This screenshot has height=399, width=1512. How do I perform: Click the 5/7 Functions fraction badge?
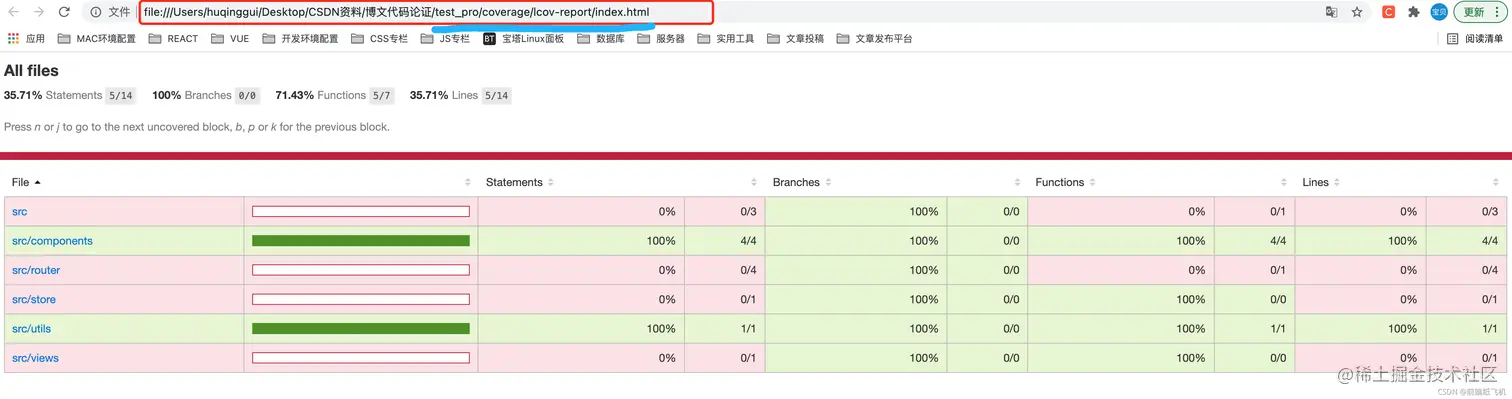click(x=381, y=96)
